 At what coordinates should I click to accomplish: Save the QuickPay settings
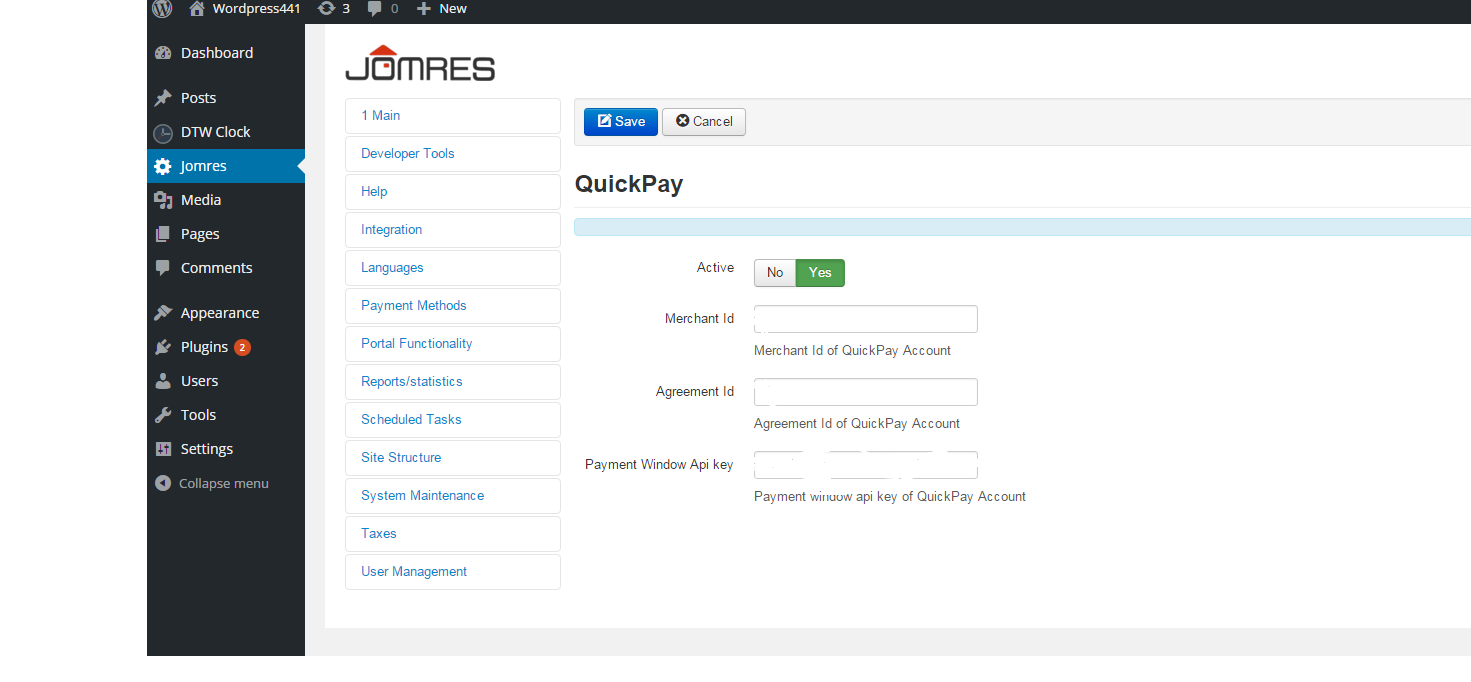click(x=621, y=121)
